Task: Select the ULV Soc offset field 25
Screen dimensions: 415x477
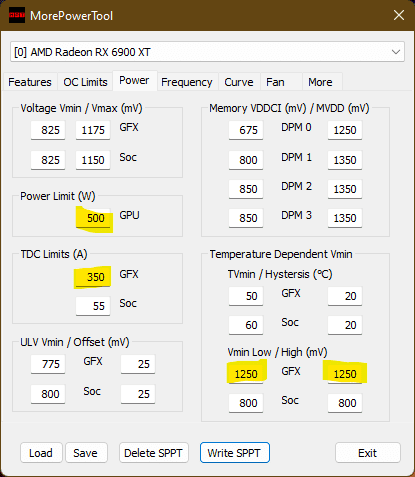Action: pyautogui.click(x=138, y=394)
